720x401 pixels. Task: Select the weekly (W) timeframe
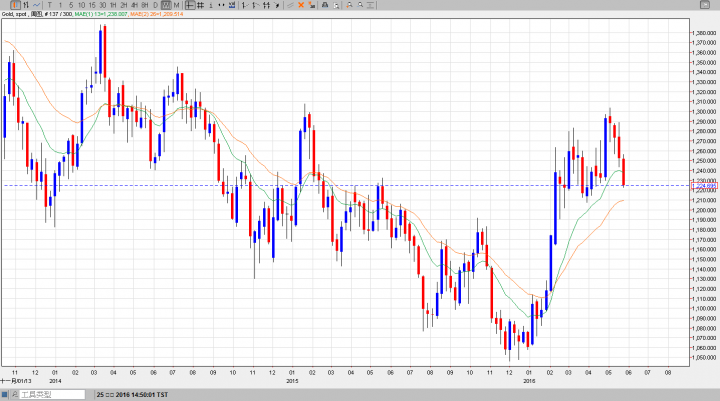click(x=166, y=5)
